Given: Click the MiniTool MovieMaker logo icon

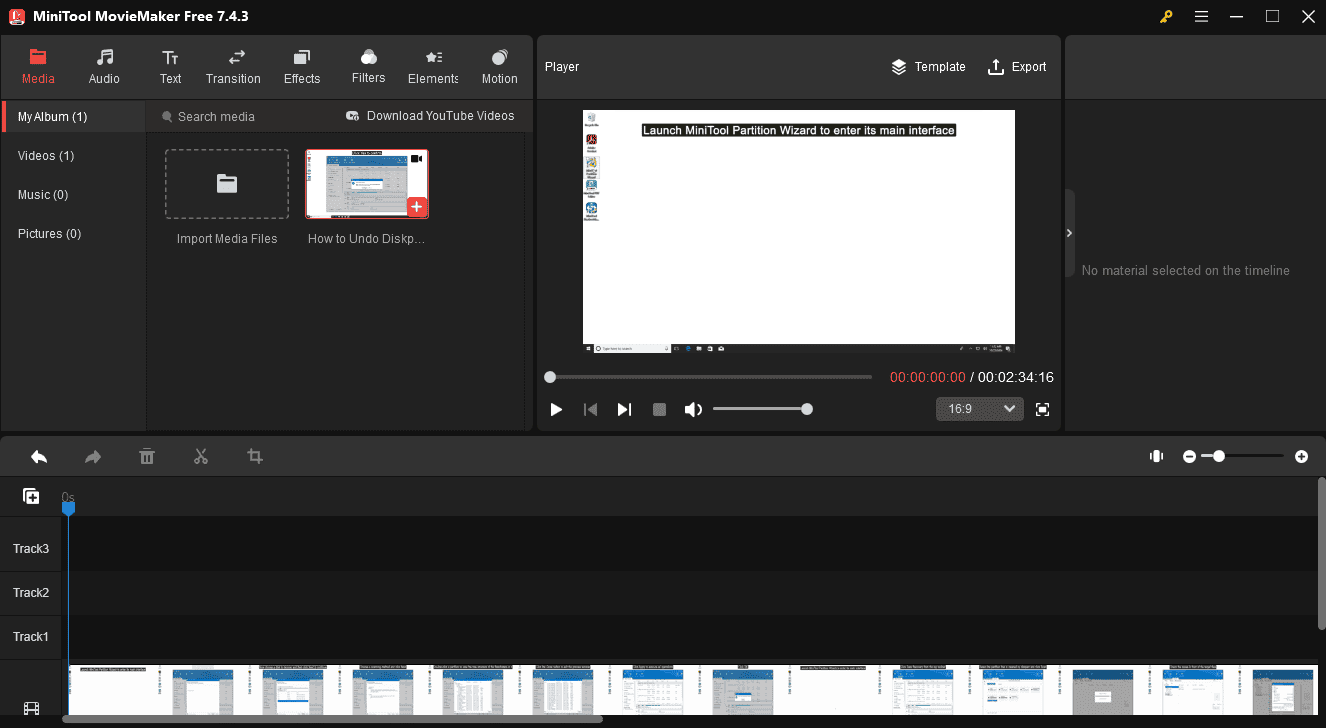Looking at the screenshot, I should pyautogui.click(x=17, y=16).
